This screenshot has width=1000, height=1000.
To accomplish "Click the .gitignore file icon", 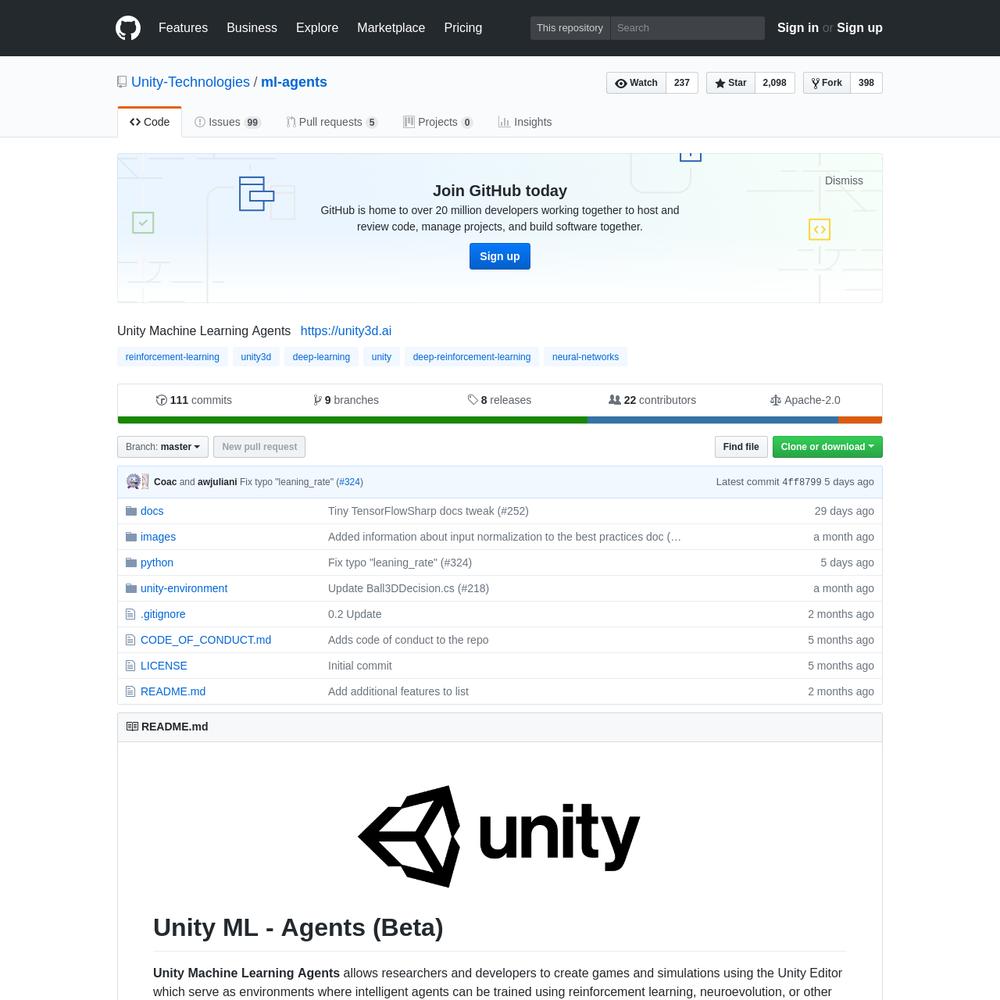I will pos(131,614).
